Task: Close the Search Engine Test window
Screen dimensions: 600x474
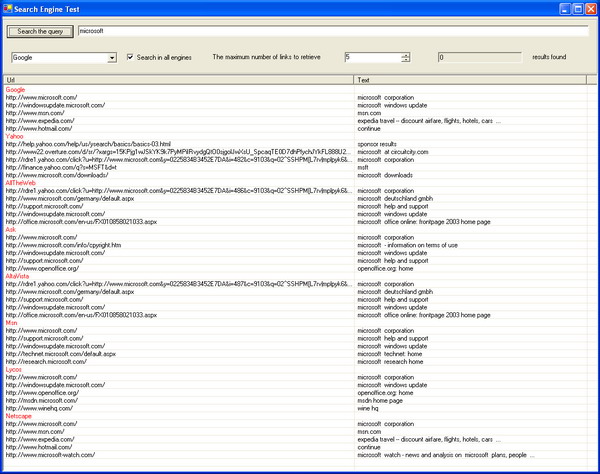Action: coord(591,9)
